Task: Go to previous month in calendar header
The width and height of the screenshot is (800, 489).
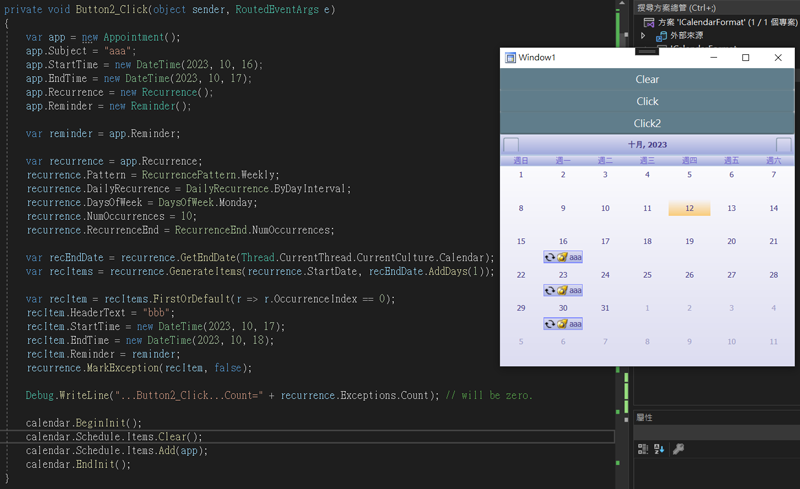Action: click(510, 145)
